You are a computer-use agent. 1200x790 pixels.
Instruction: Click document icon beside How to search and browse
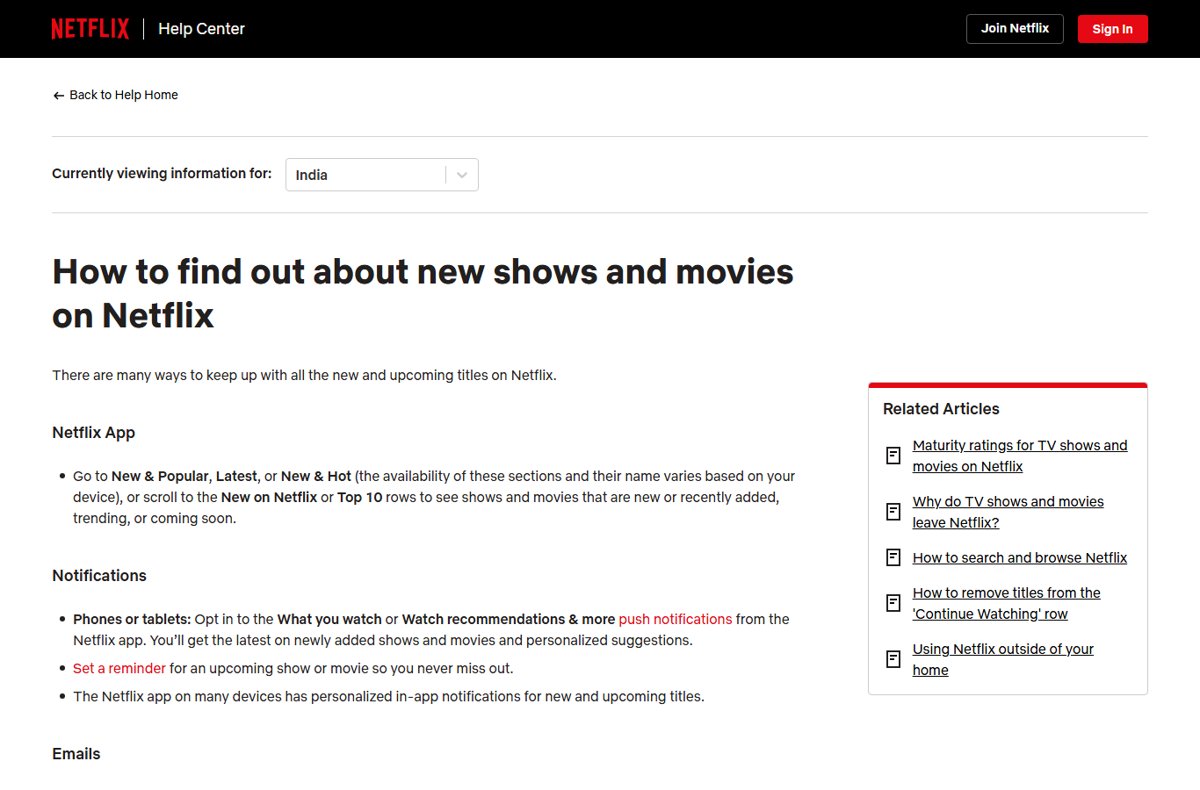click(x=893, y=558)
